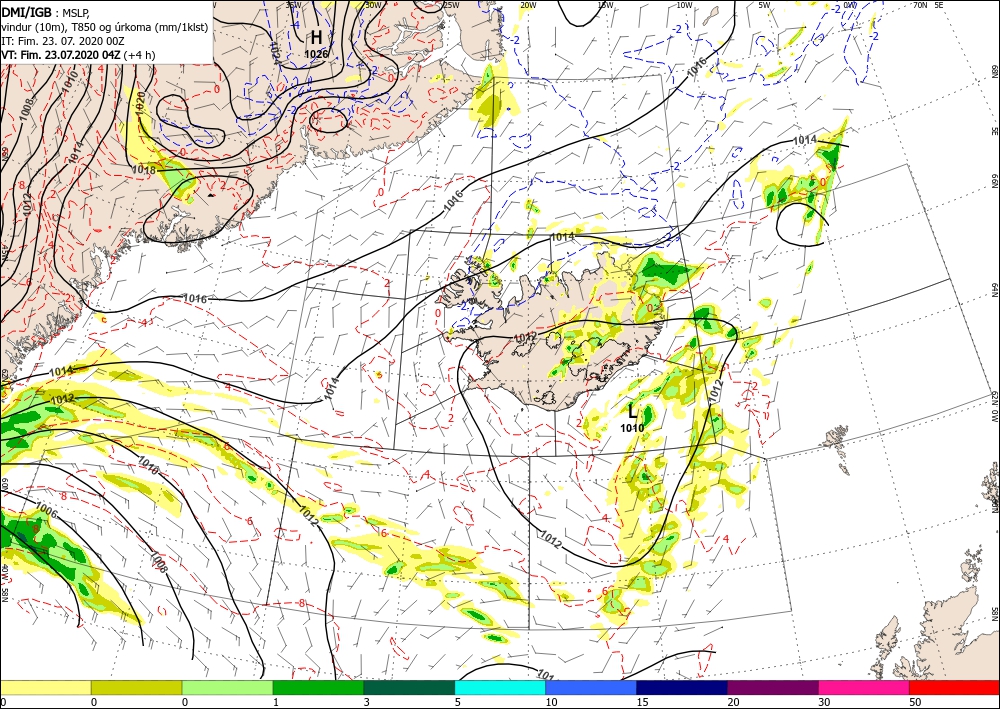1000x709 pixels.
Task: Click the '1018' isobar label over Greenland
Action: (144, 170)
